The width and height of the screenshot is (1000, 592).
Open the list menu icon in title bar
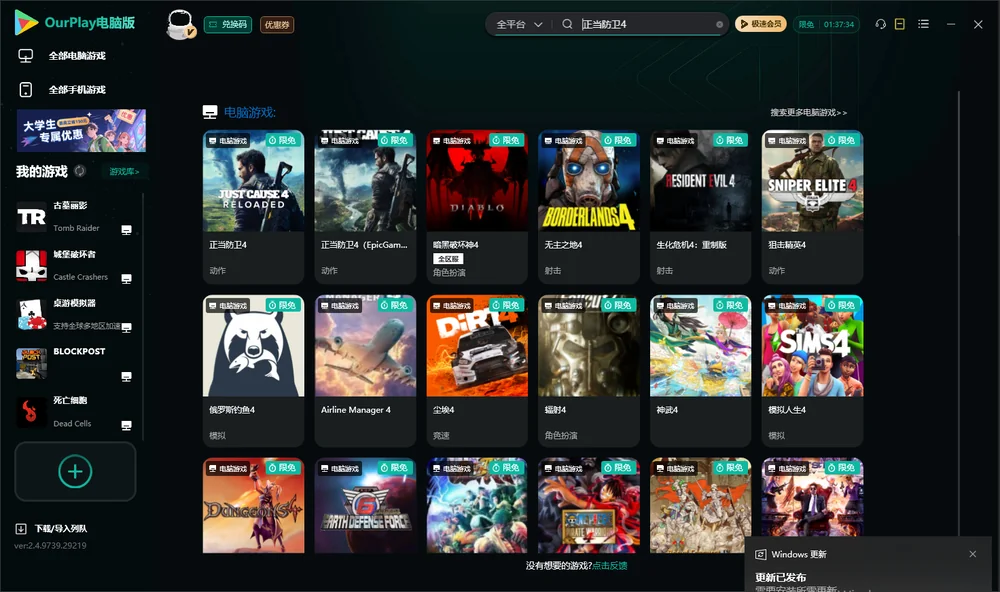pyautogui.click(x=923, y=24)
